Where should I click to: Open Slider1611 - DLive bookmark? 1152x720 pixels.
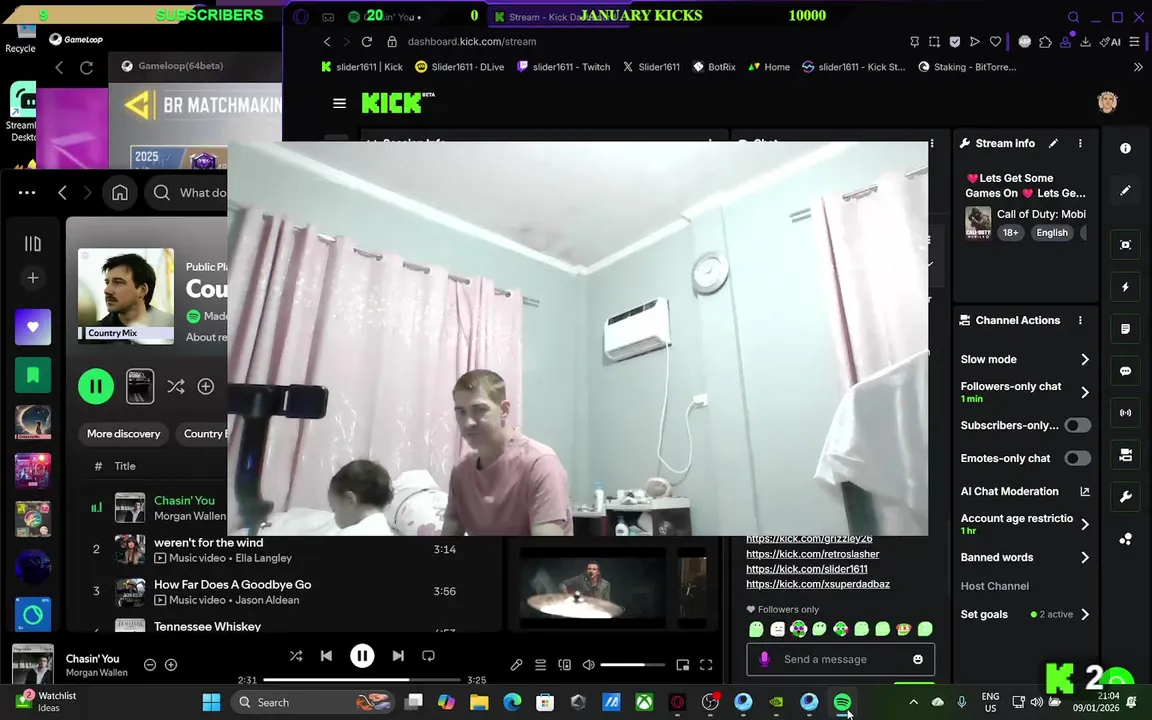click(460, 67)
